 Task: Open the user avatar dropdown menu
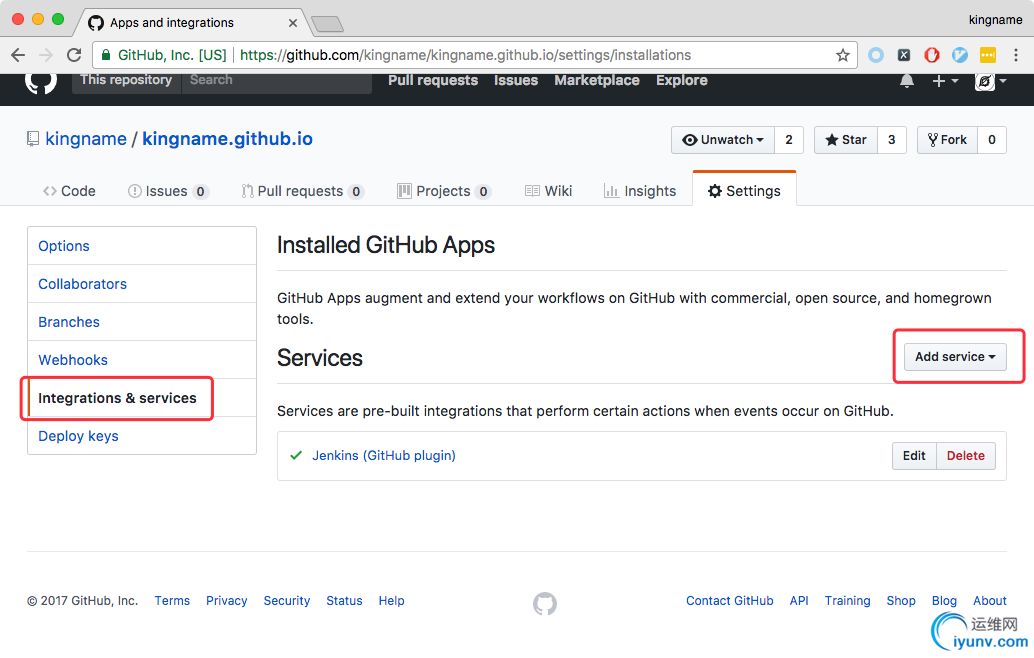(990, 82)
